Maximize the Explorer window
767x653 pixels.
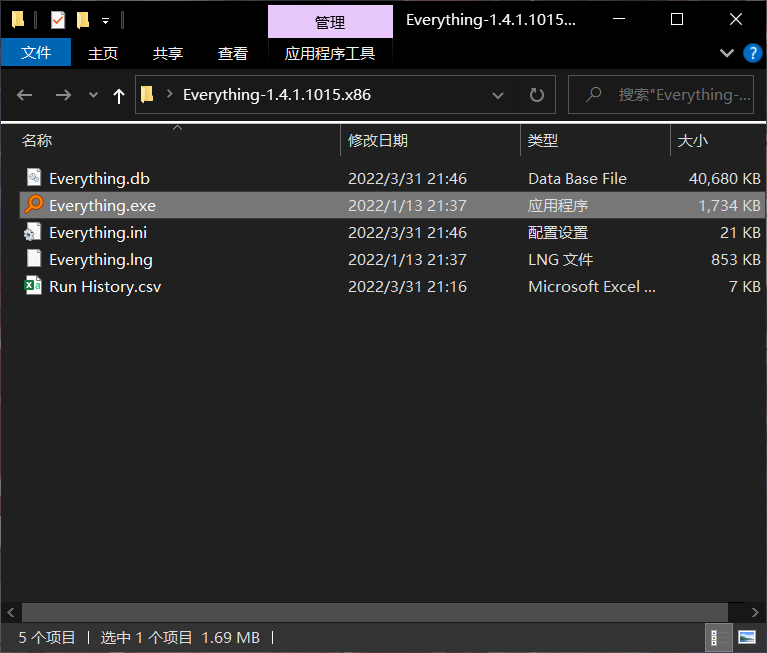point(677,20)
